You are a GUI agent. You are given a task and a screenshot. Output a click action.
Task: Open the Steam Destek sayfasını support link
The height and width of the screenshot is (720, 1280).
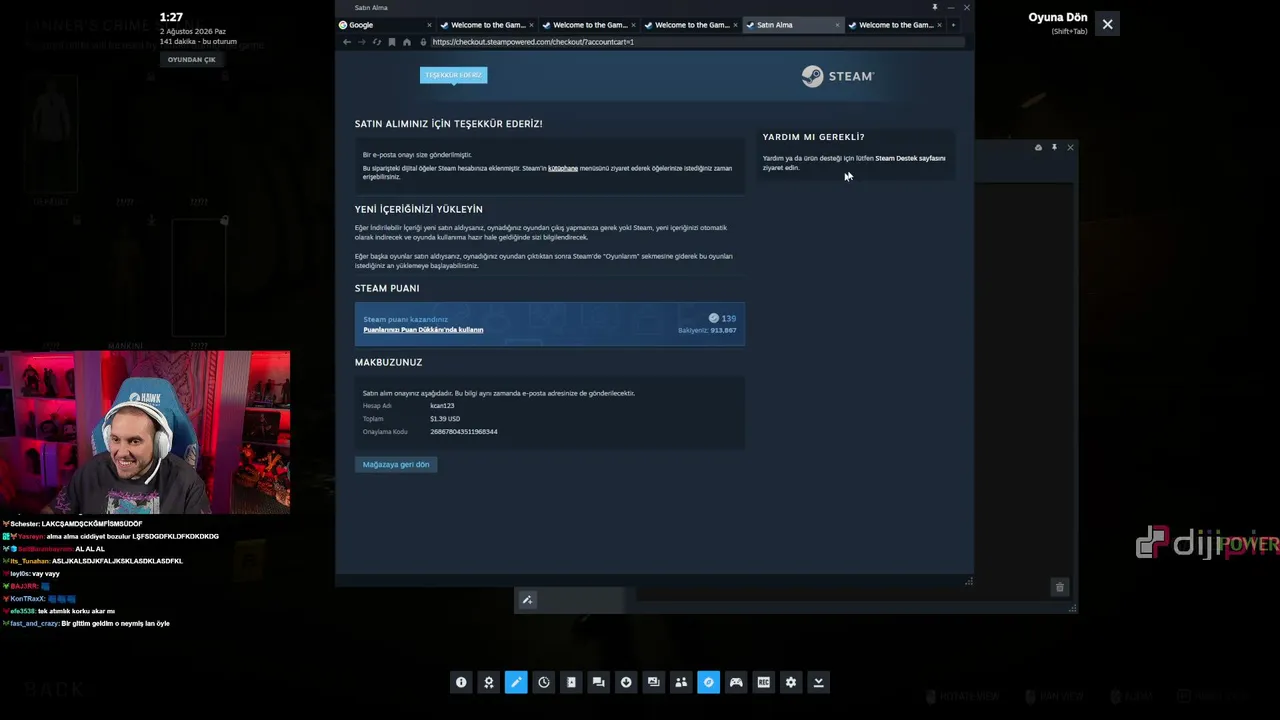[910, 158]
